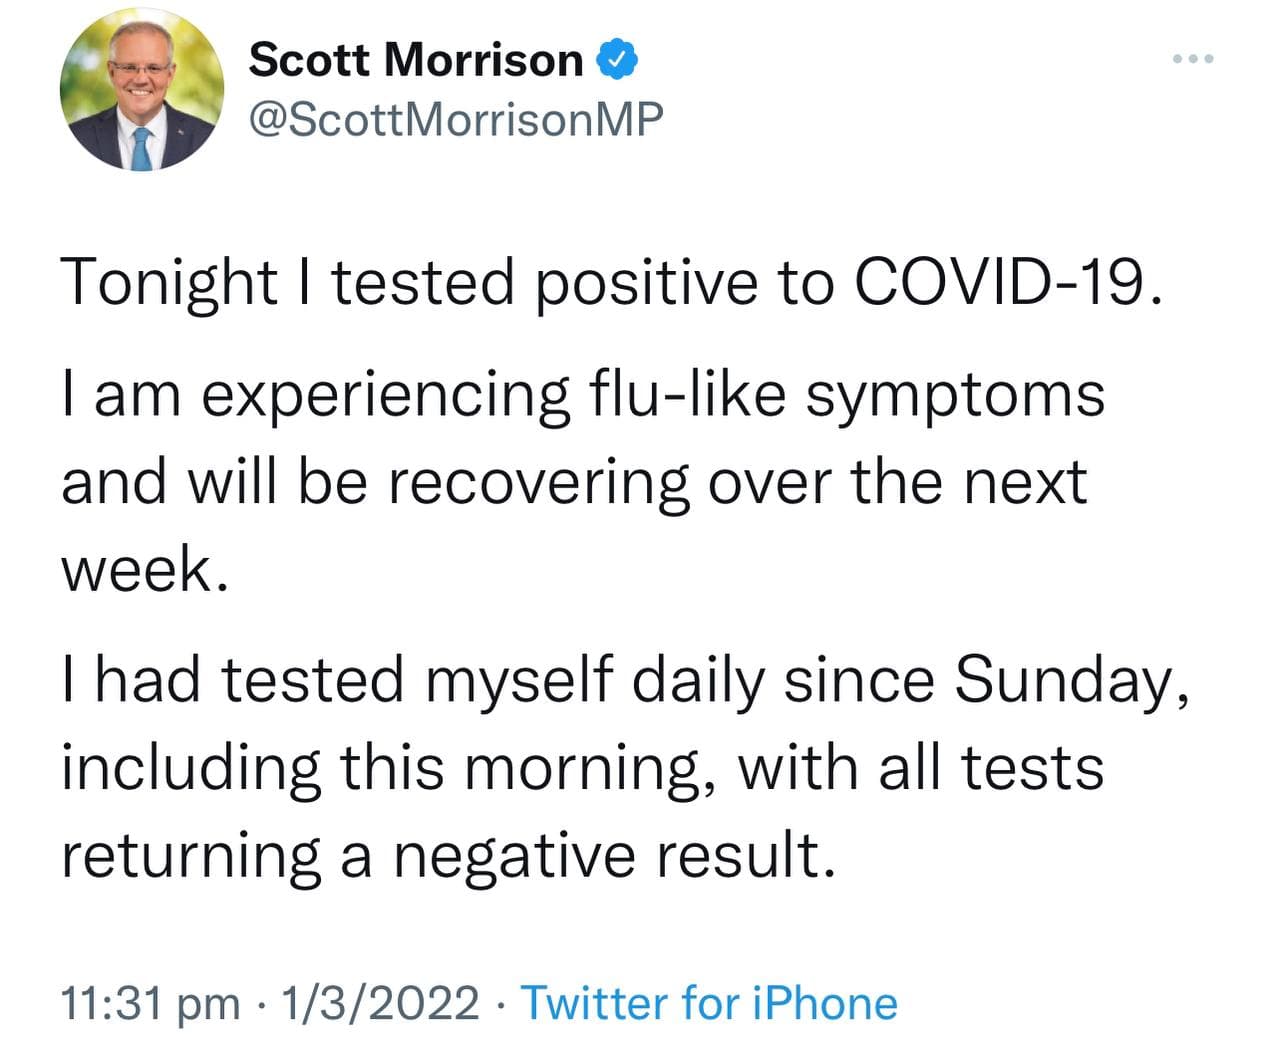Click the Scott Morrison display name

[415, 60]
